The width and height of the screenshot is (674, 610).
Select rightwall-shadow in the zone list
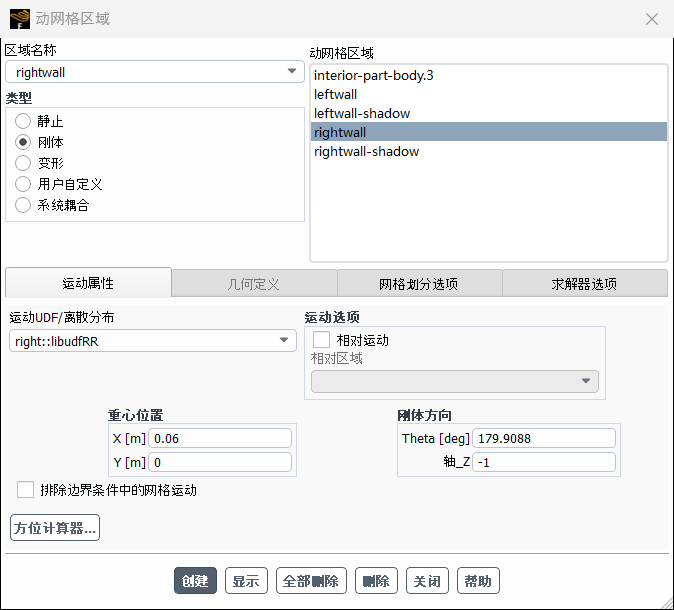489,151
